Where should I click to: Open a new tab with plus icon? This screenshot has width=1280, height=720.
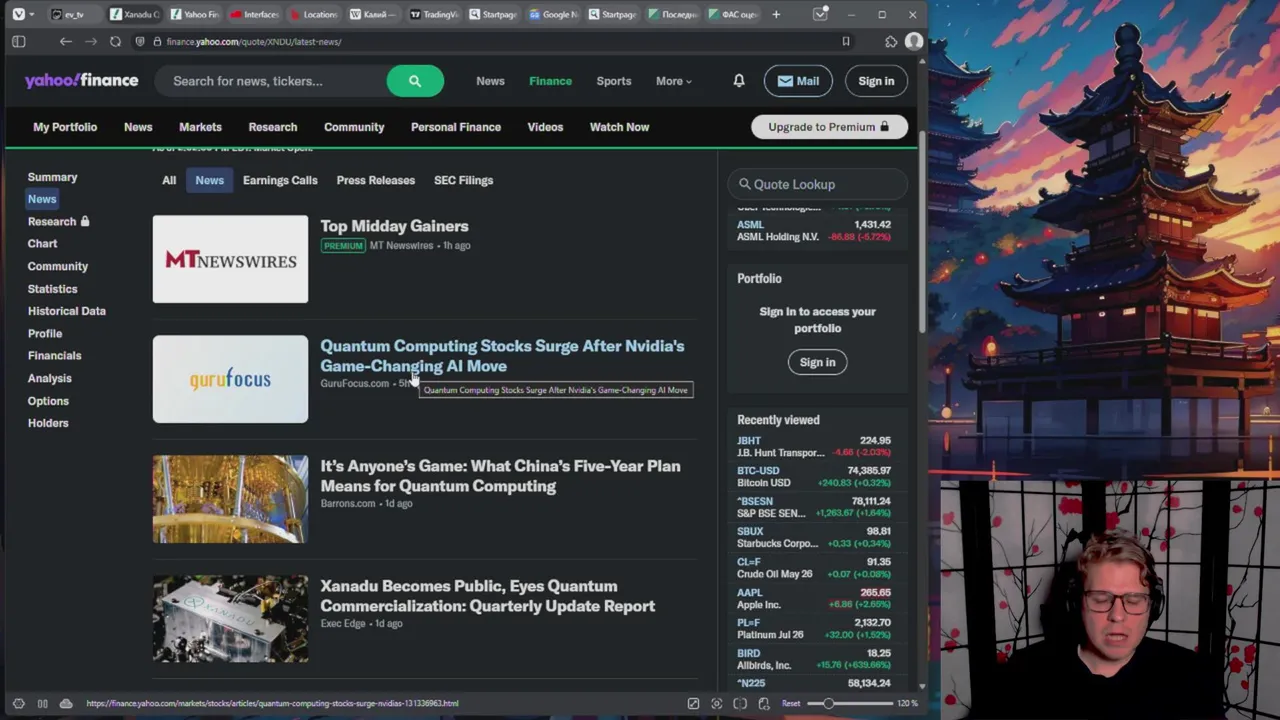[776, 14]
